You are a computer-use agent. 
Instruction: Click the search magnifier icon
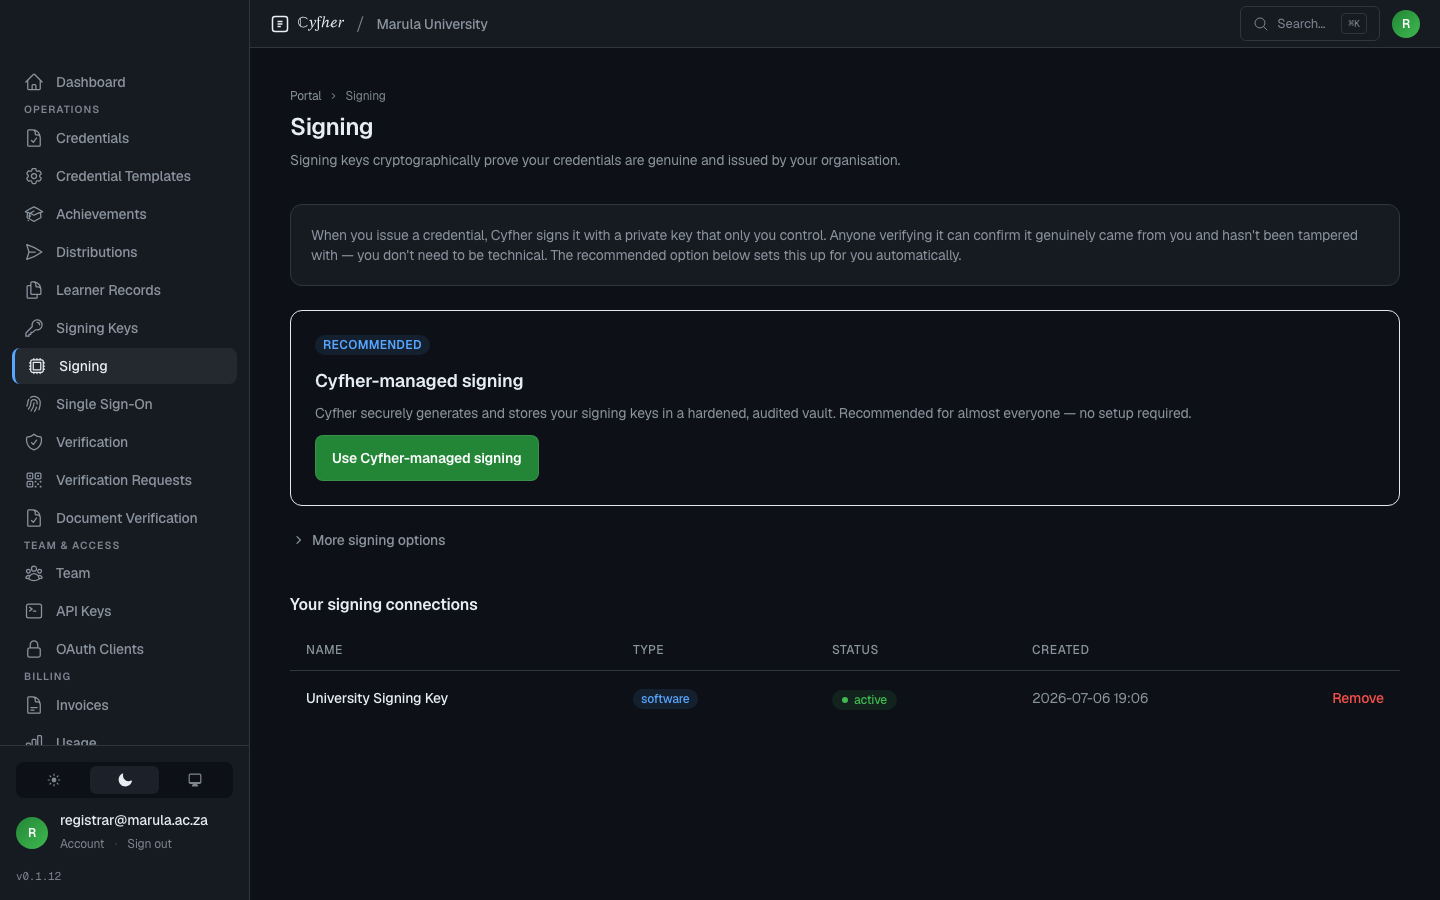pos(1261,24)
